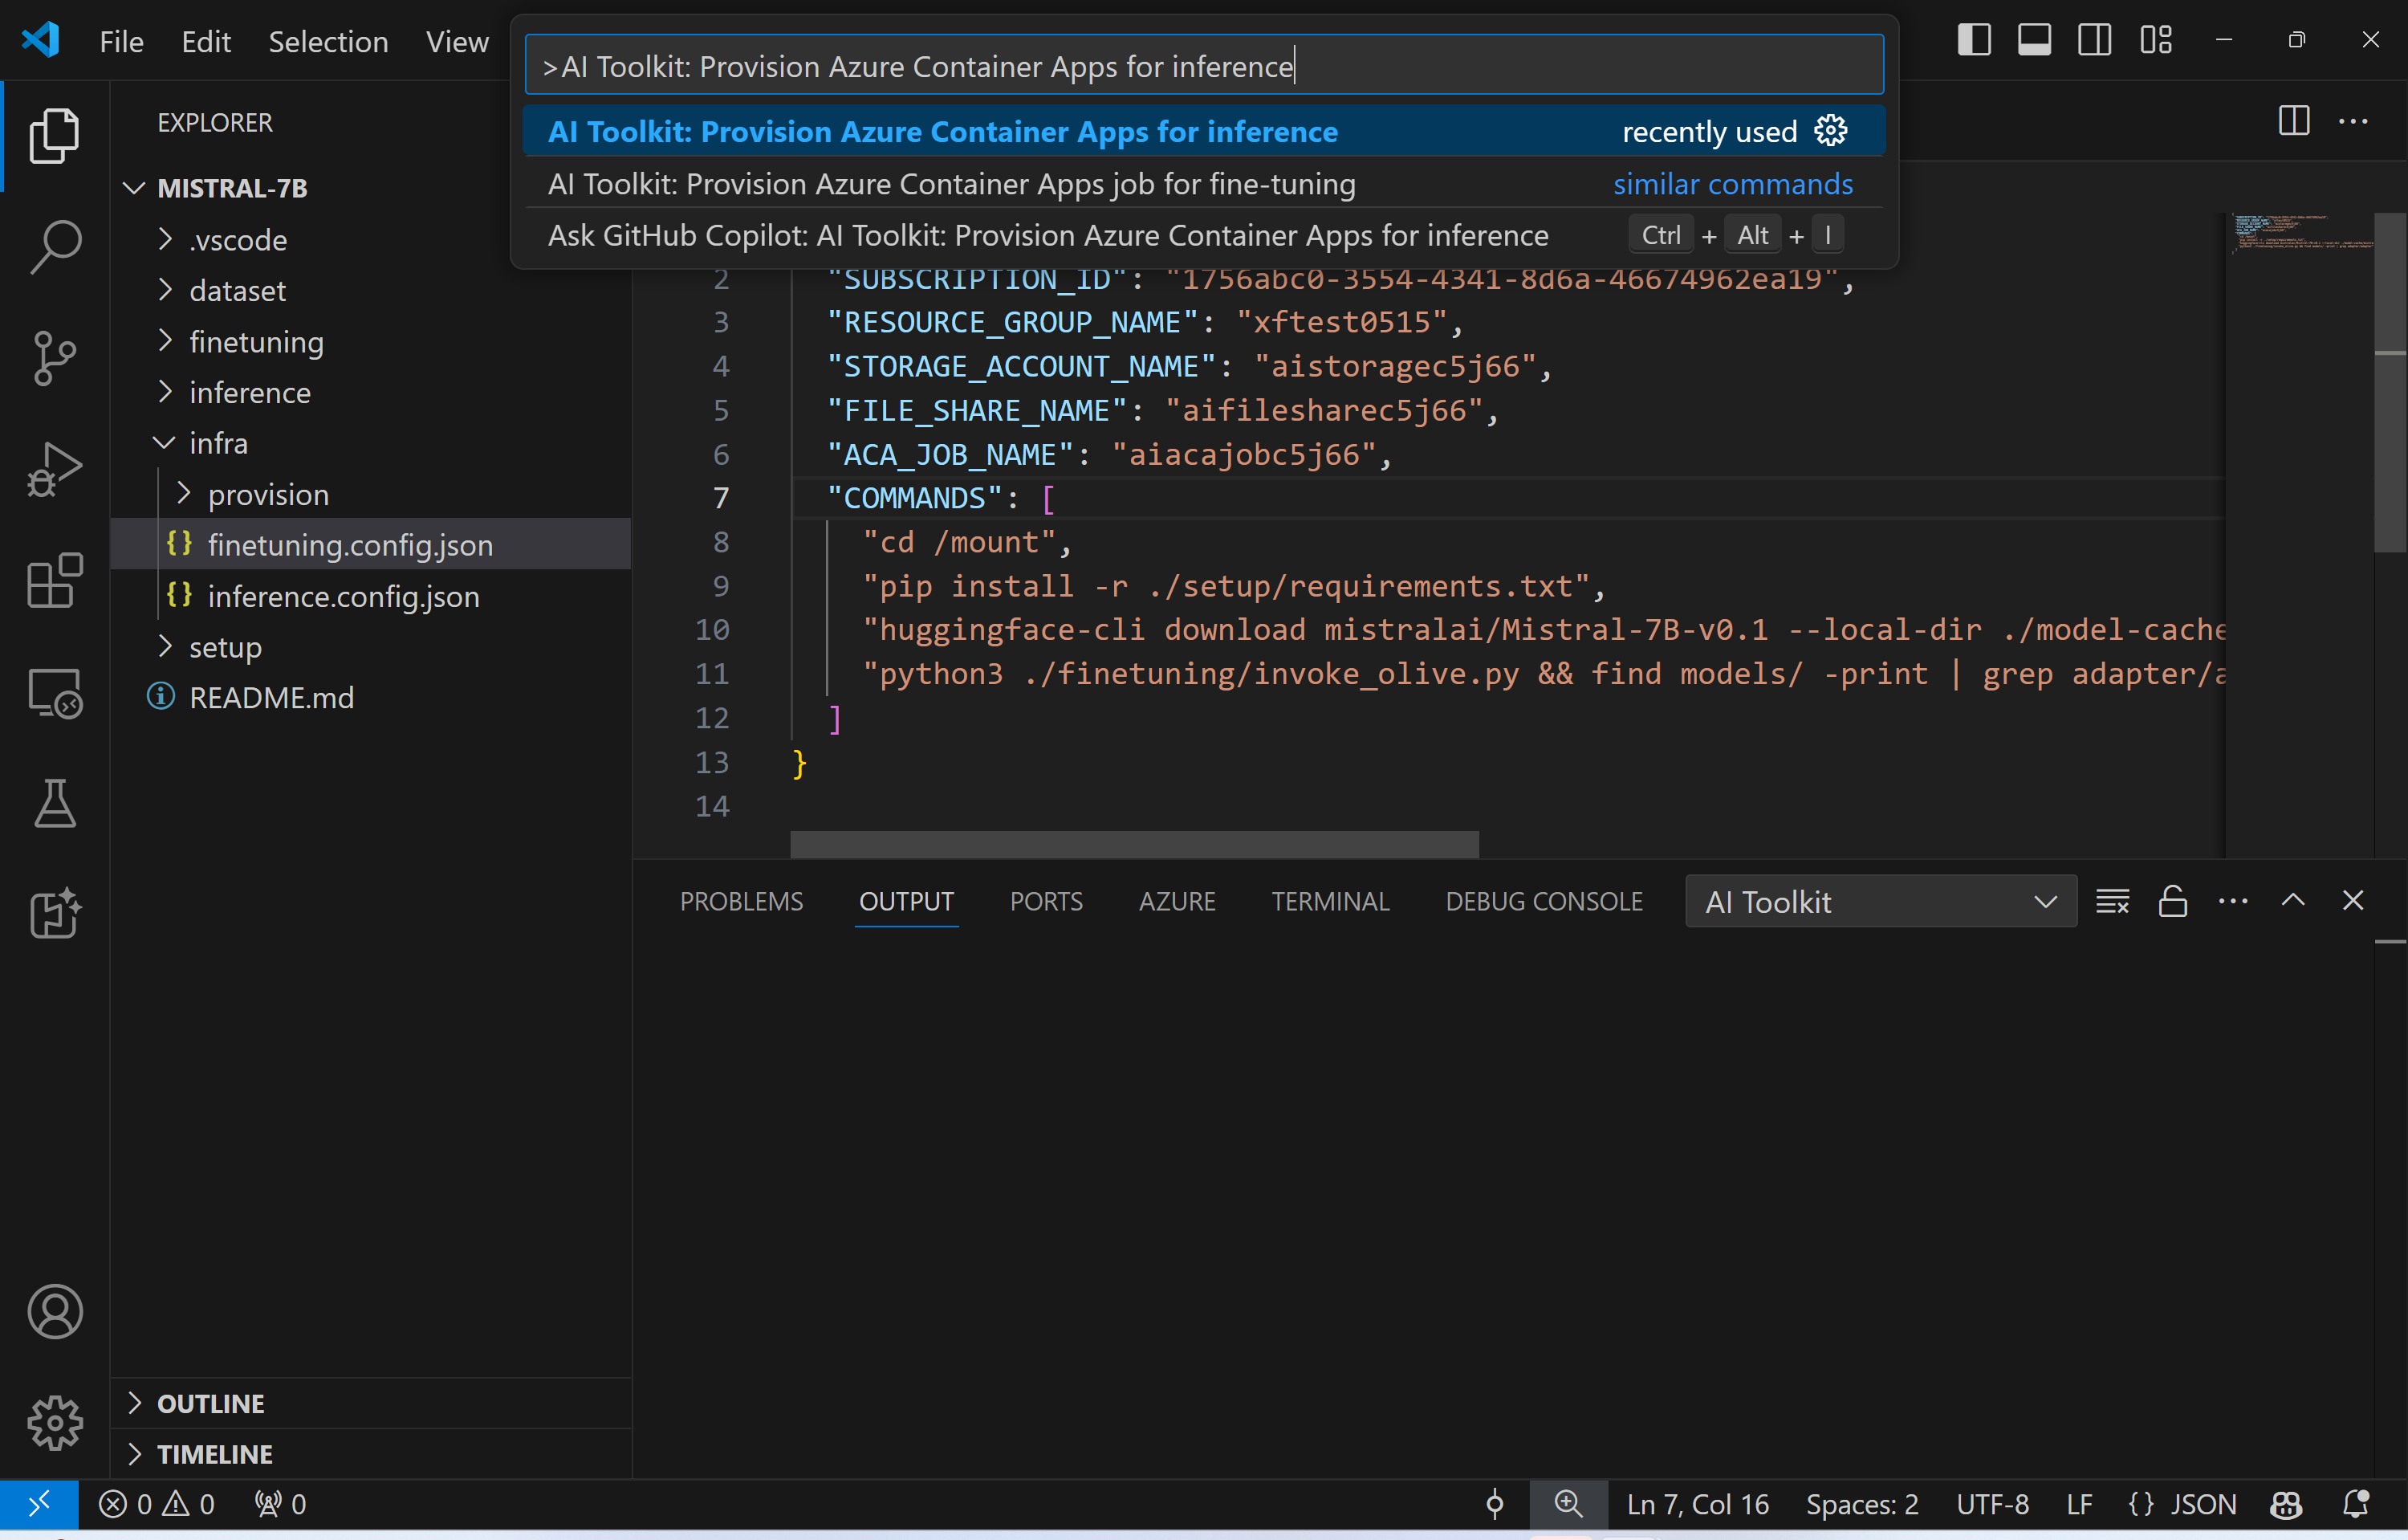The image size is (2408, 1540).
Task: Expand the inference folder
Action: click(166, 392)
